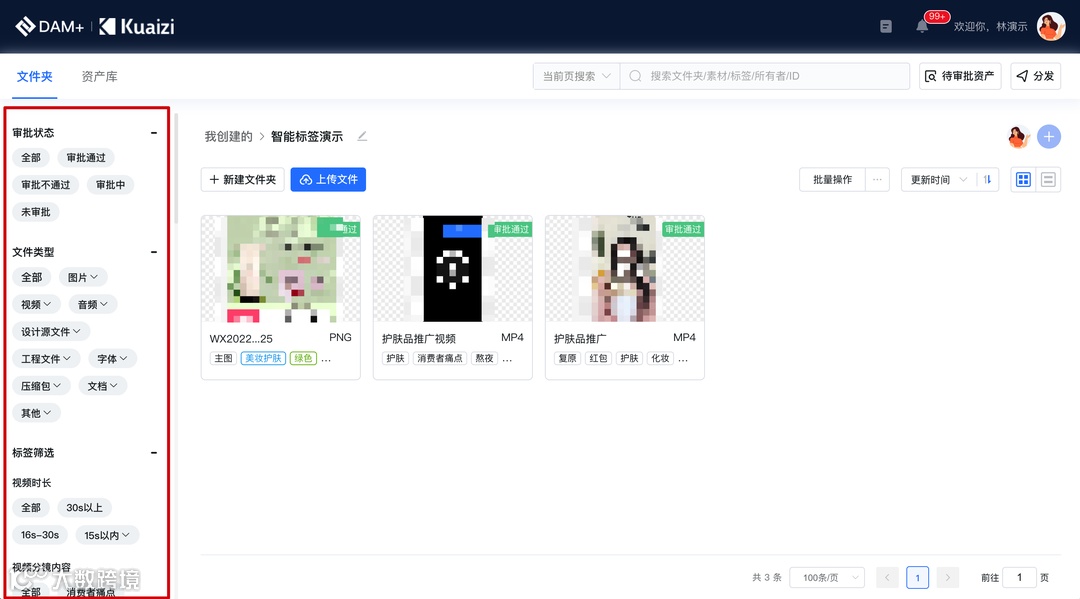
Task: Expand 压缩包 file type dropdown
Action: 41,386
